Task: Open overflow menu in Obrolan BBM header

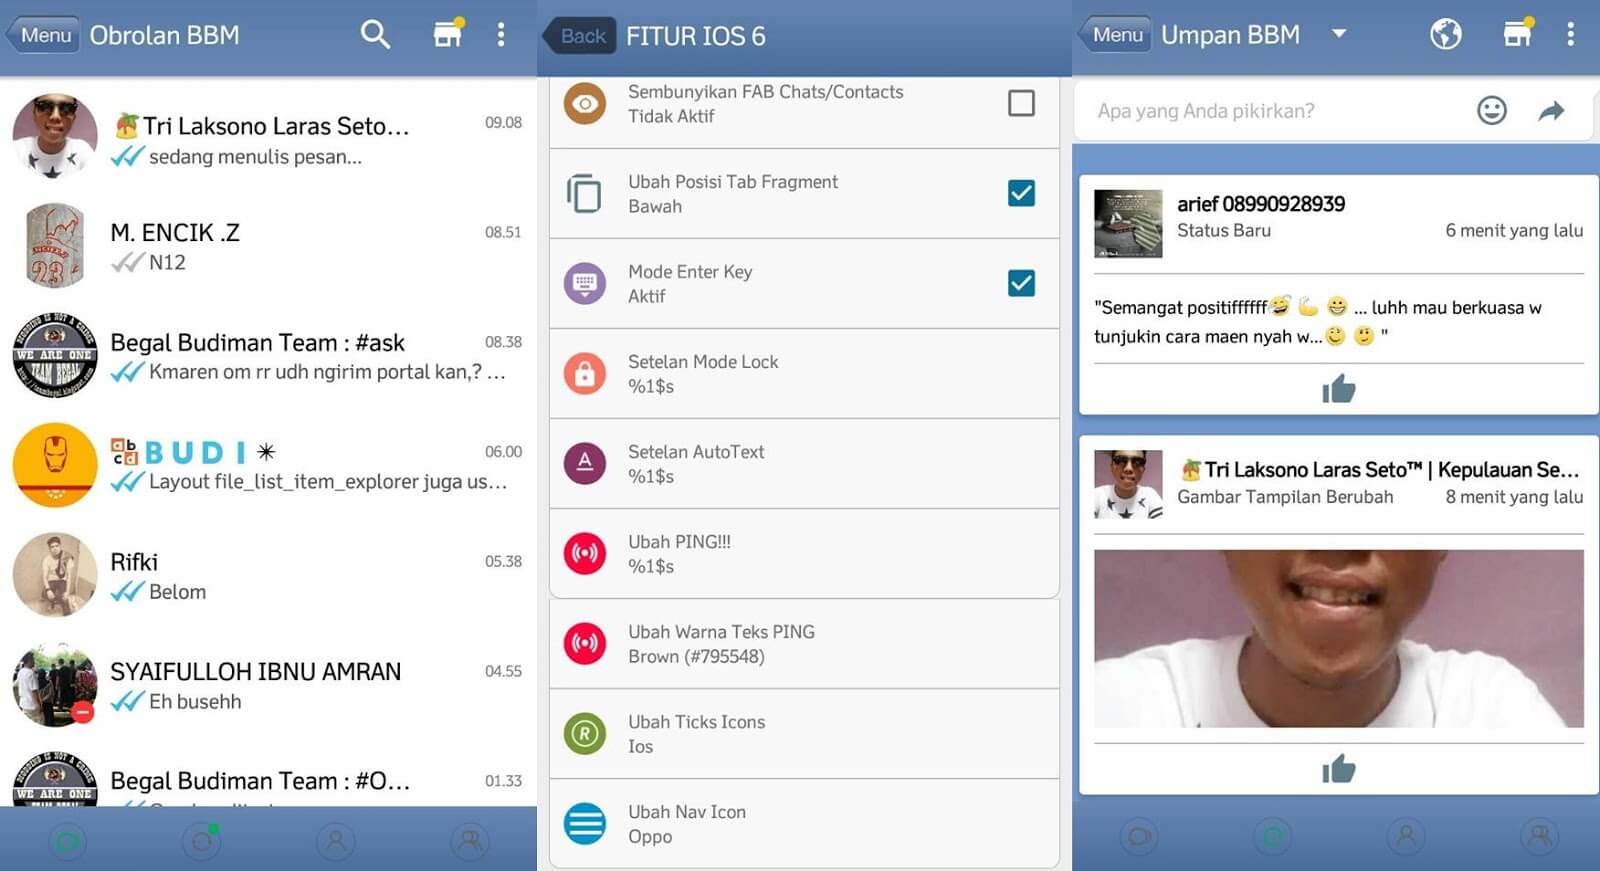Action: (501, 35)
